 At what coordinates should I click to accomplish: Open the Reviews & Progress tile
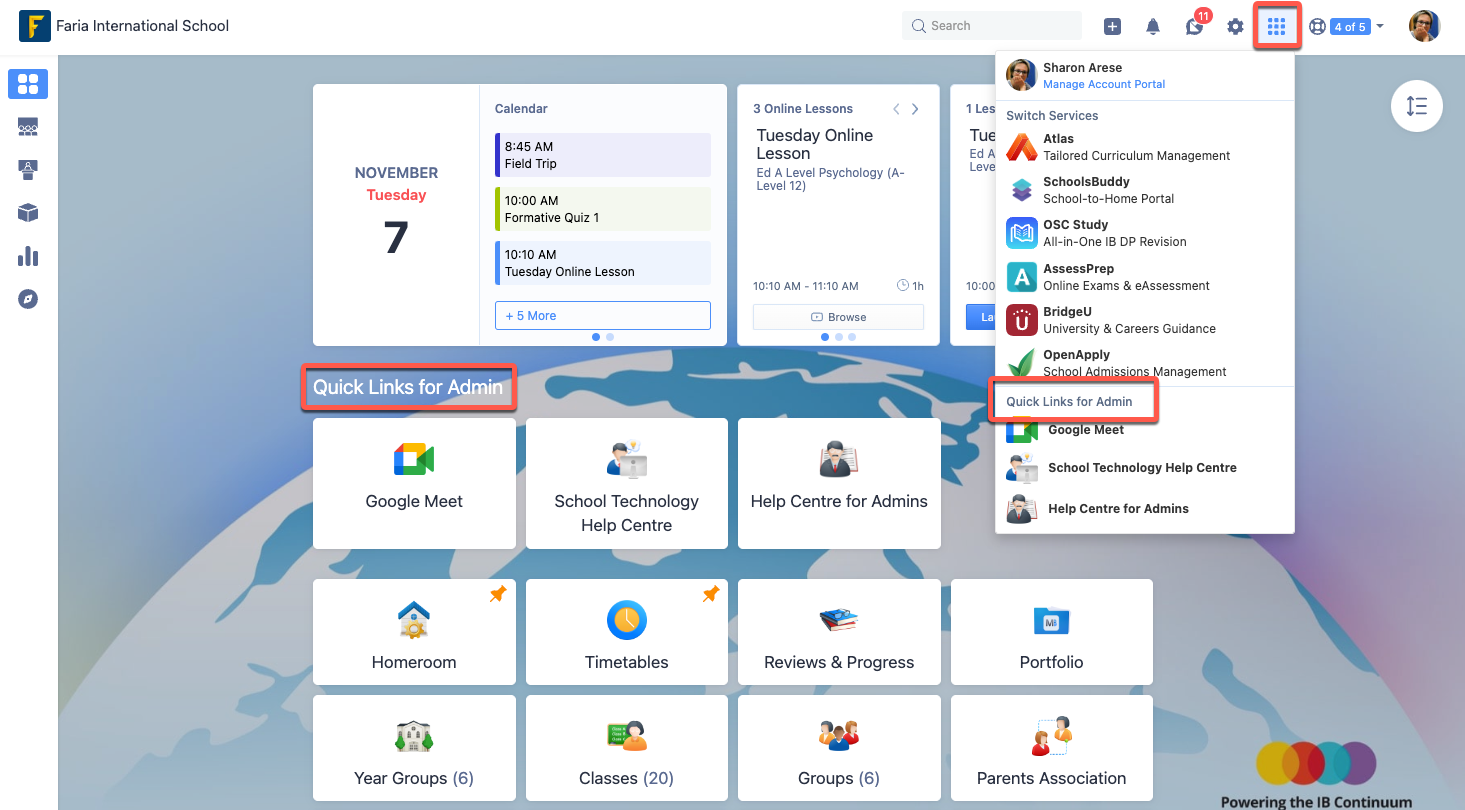[839, 632]
